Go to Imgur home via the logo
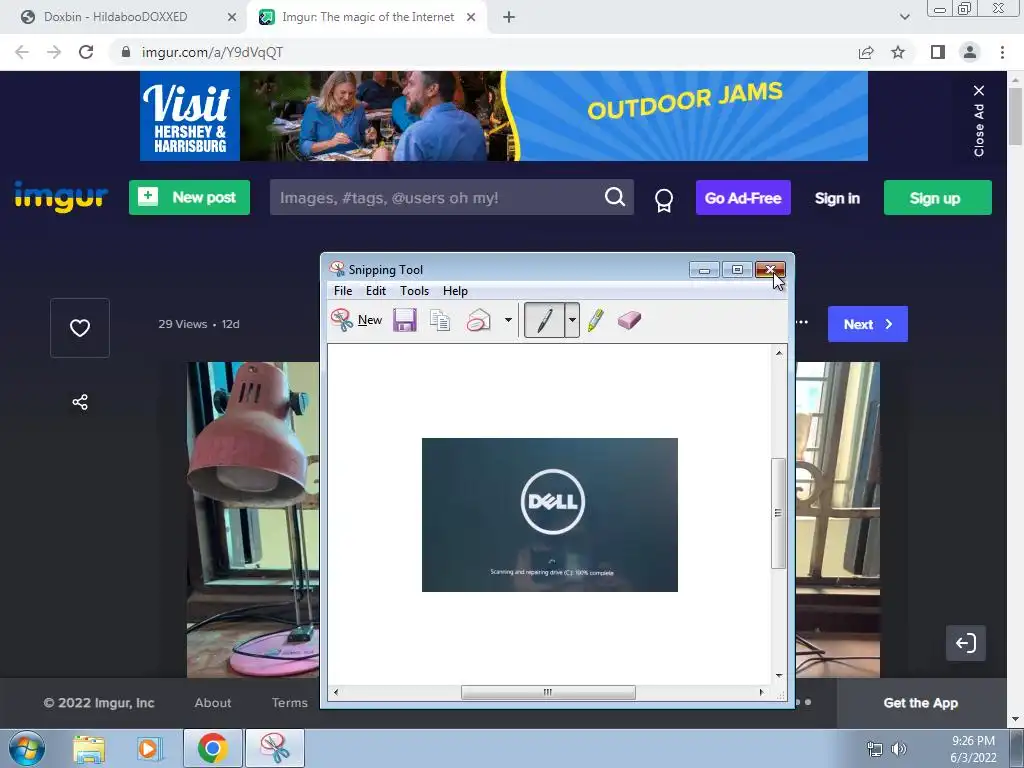The width and height of the screenshot is (1024, 768). [61, 197]
